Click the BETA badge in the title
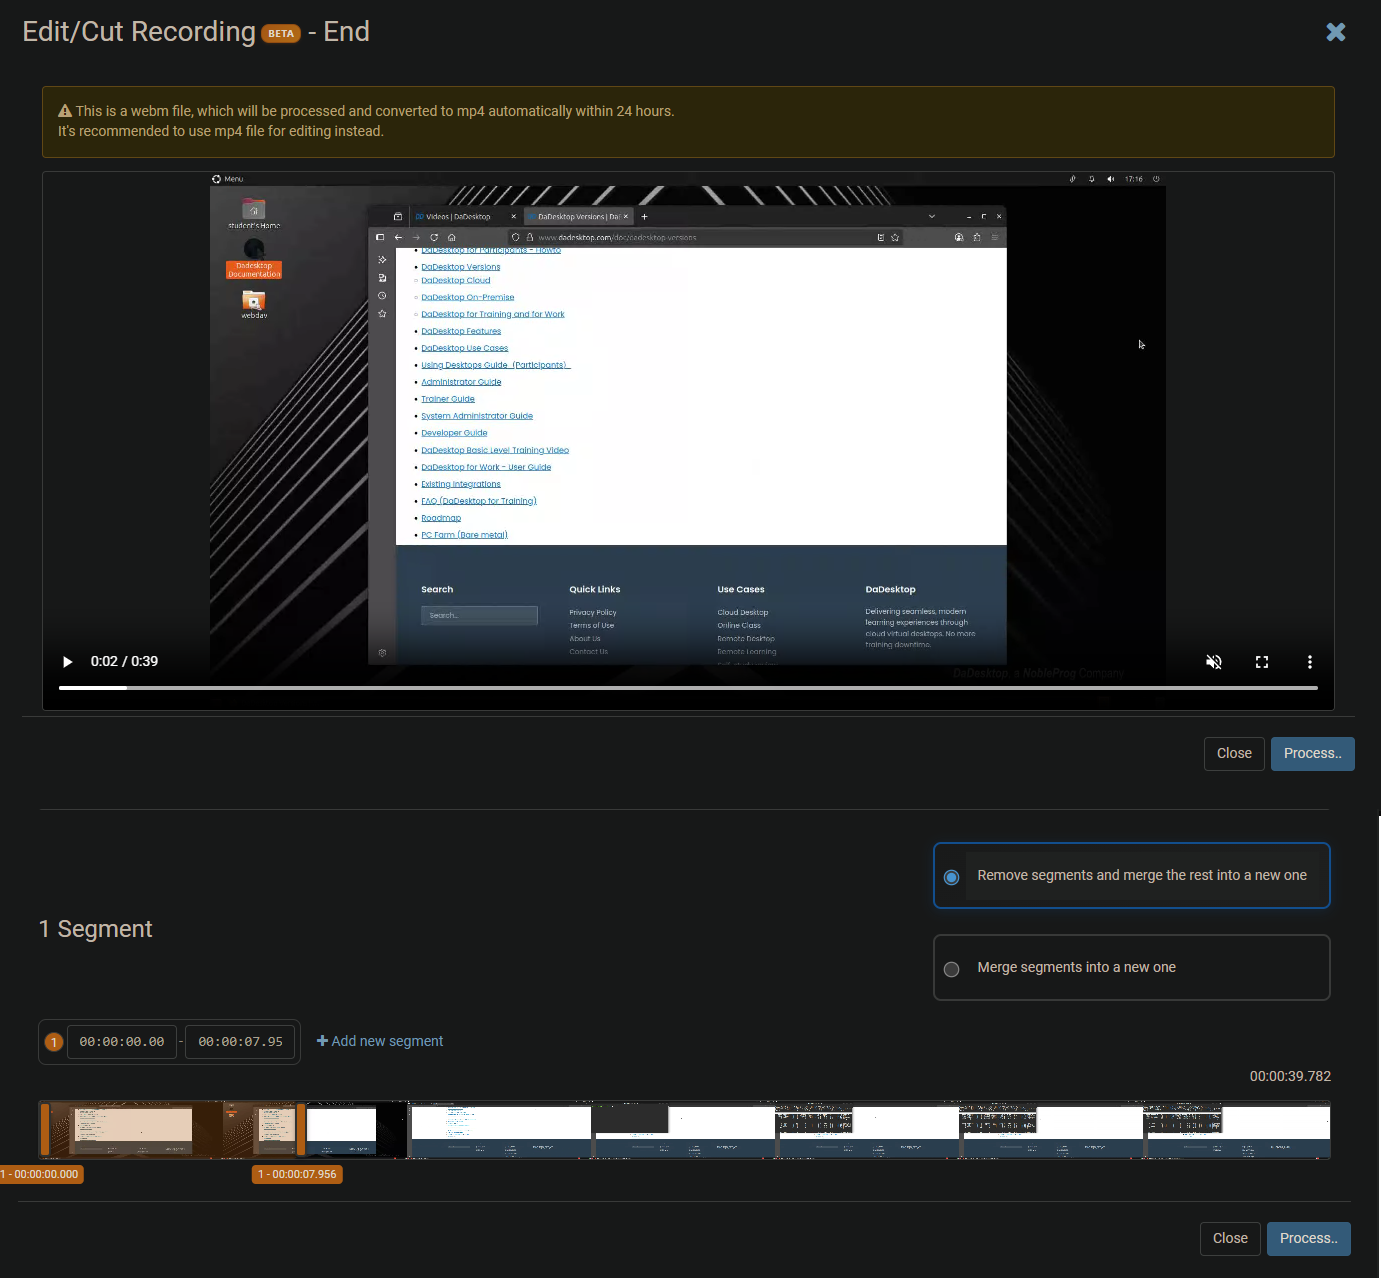The width and height of the screenshot is (1381, 1281). pyautogui.click(x=281, y=34)
